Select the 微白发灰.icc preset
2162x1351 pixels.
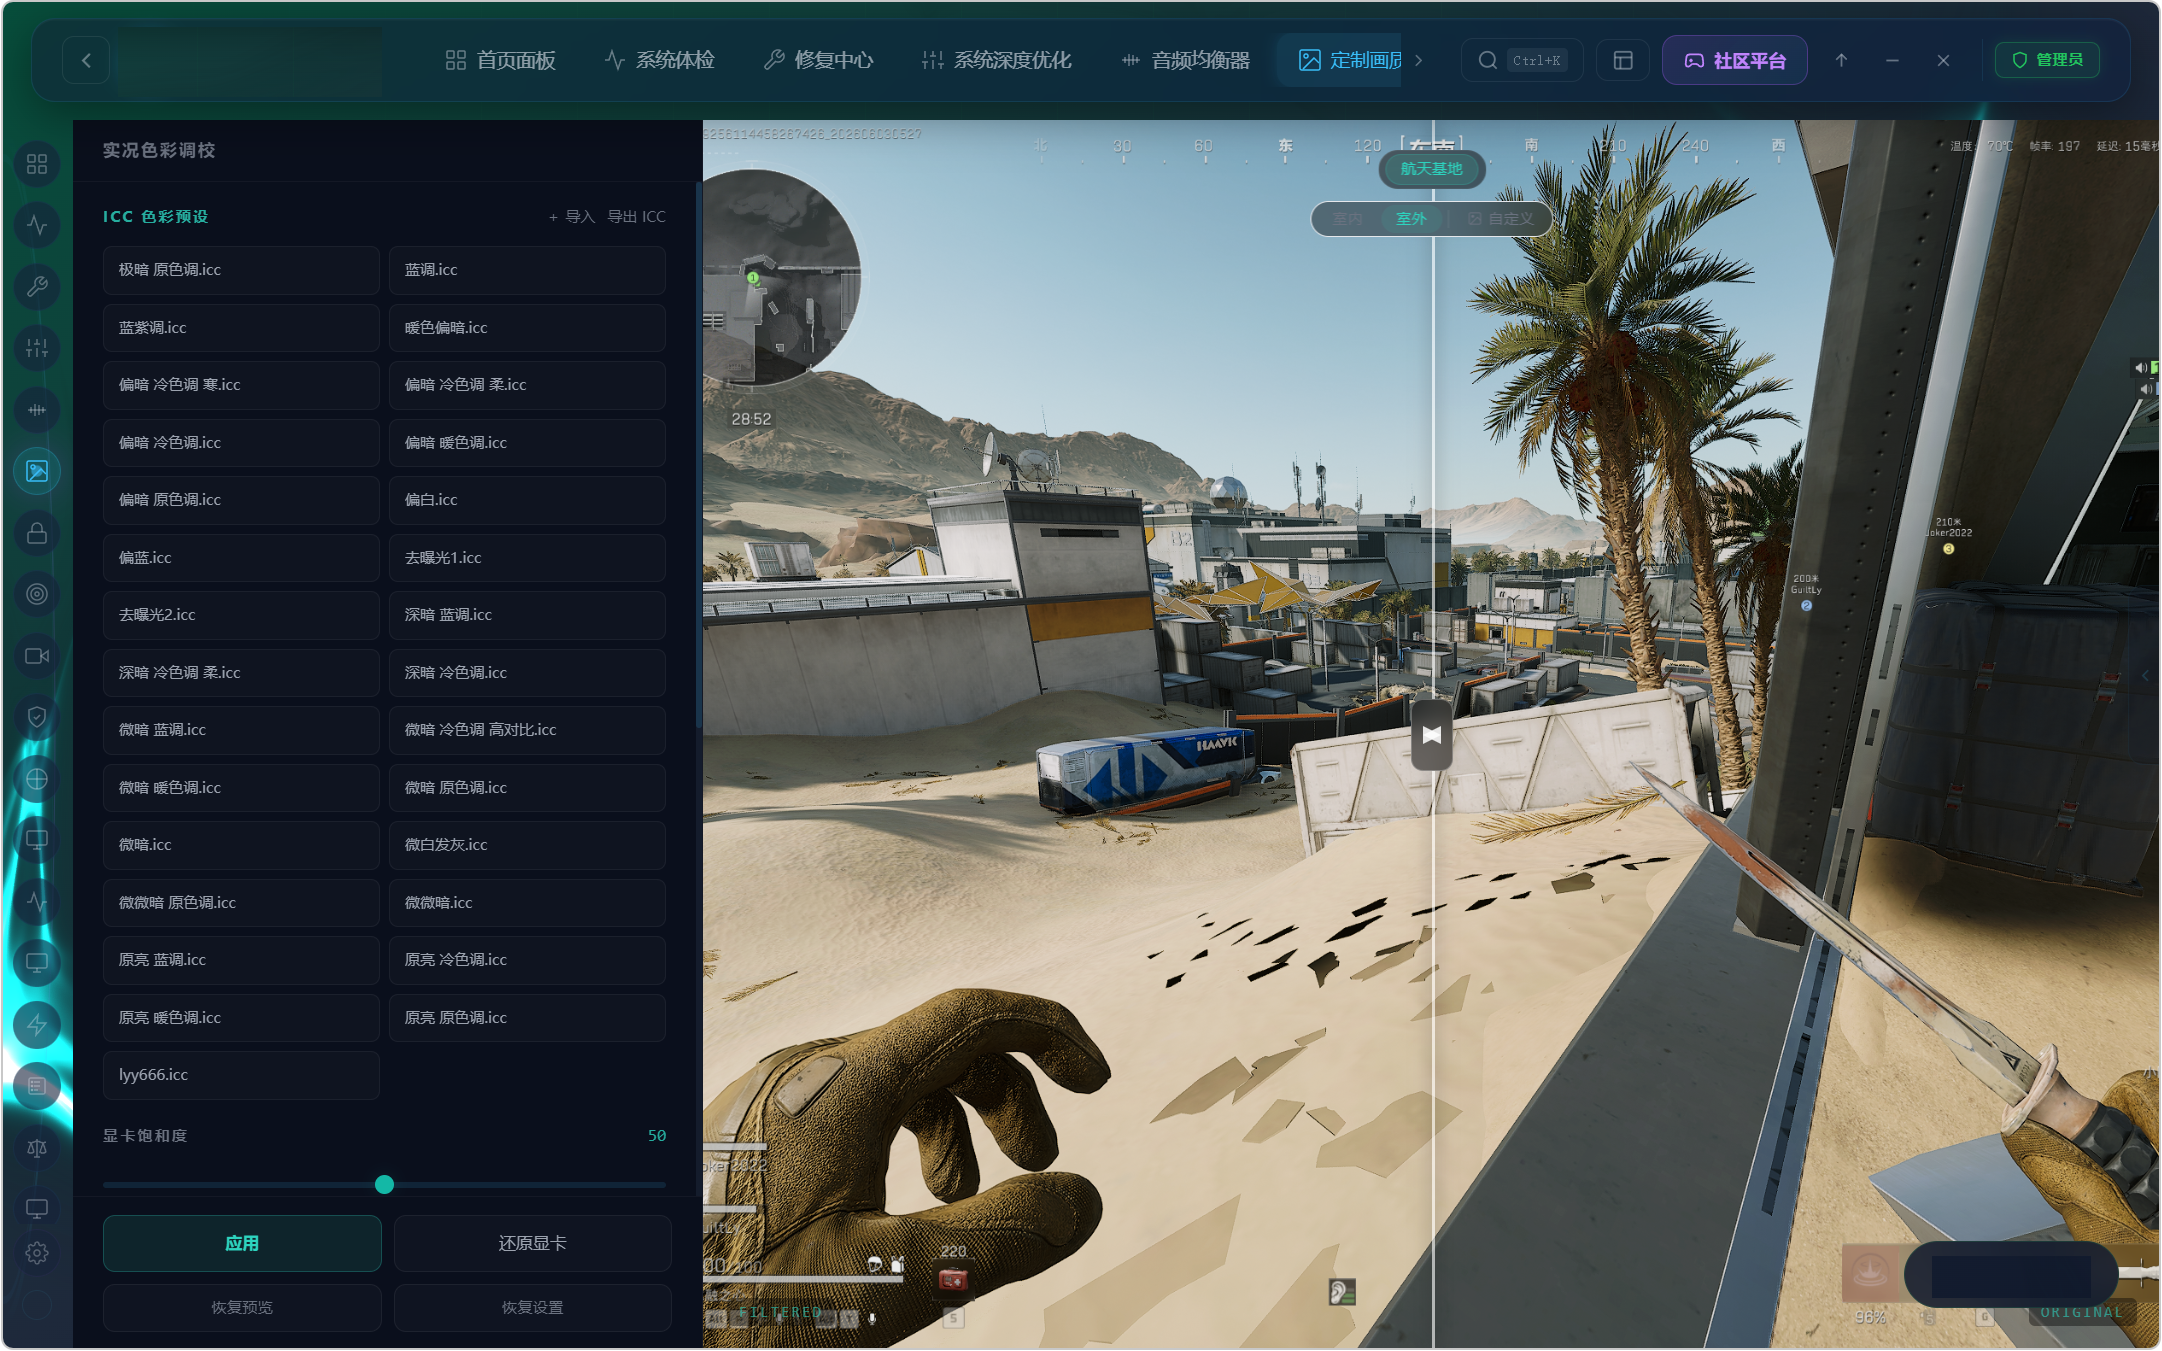click(x=527, y=845)
